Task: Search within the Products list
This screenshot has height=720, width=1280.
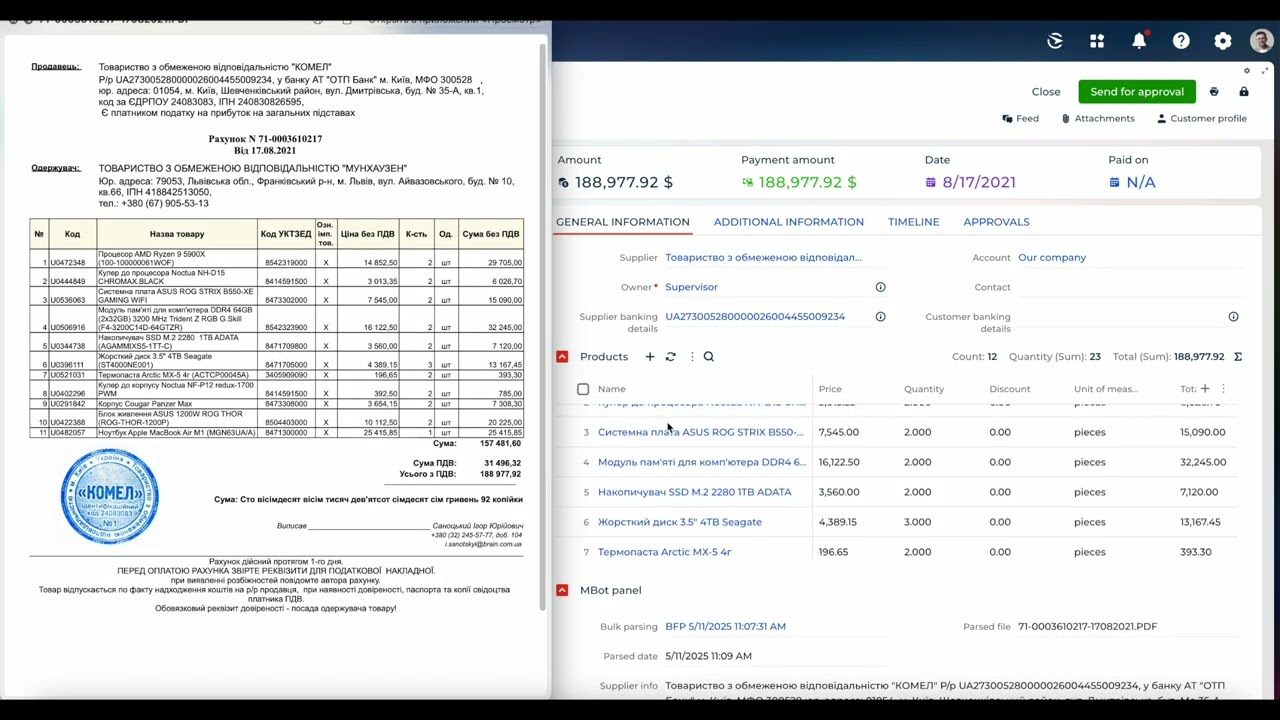Action: [709, 357]
